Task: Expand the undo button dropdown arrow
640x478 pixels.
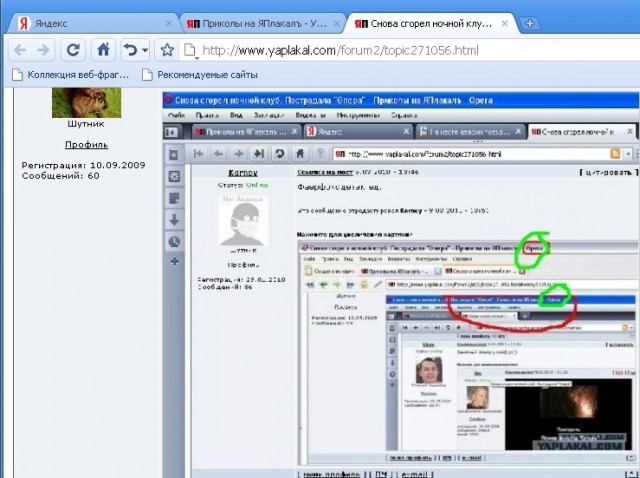Action: [x=145, y=50]
